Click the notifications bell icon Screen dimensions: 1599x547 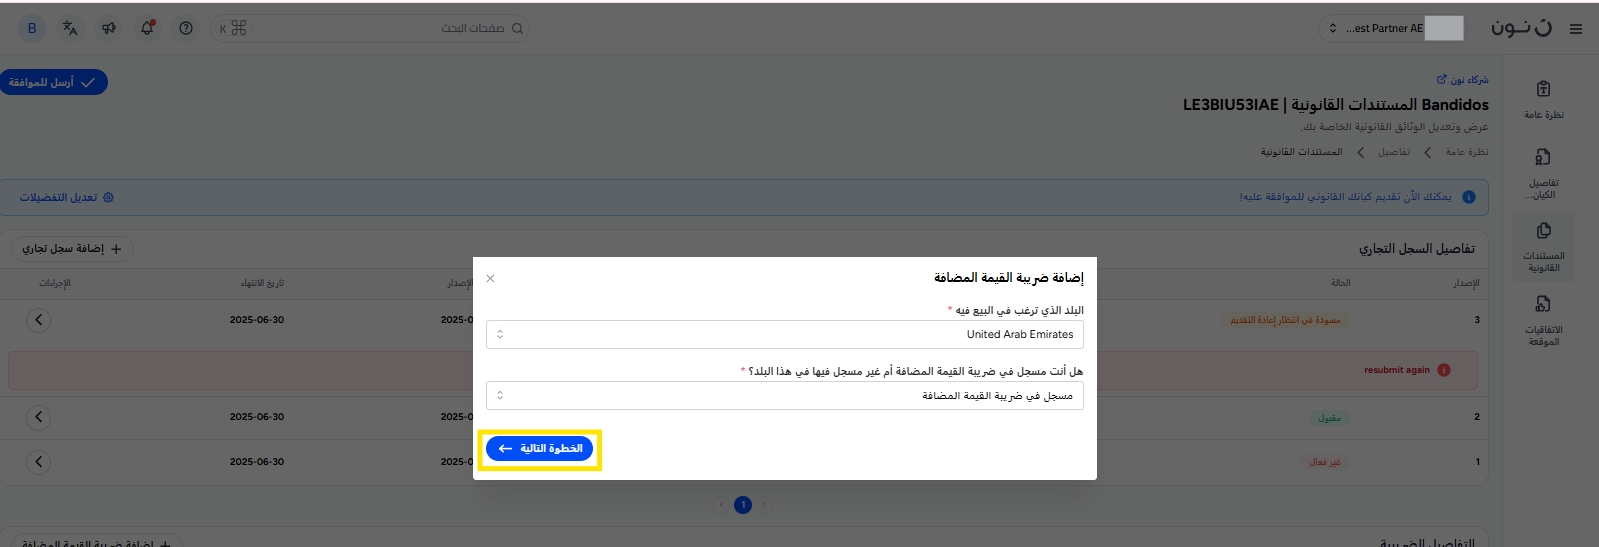click(x=147, y=28)
